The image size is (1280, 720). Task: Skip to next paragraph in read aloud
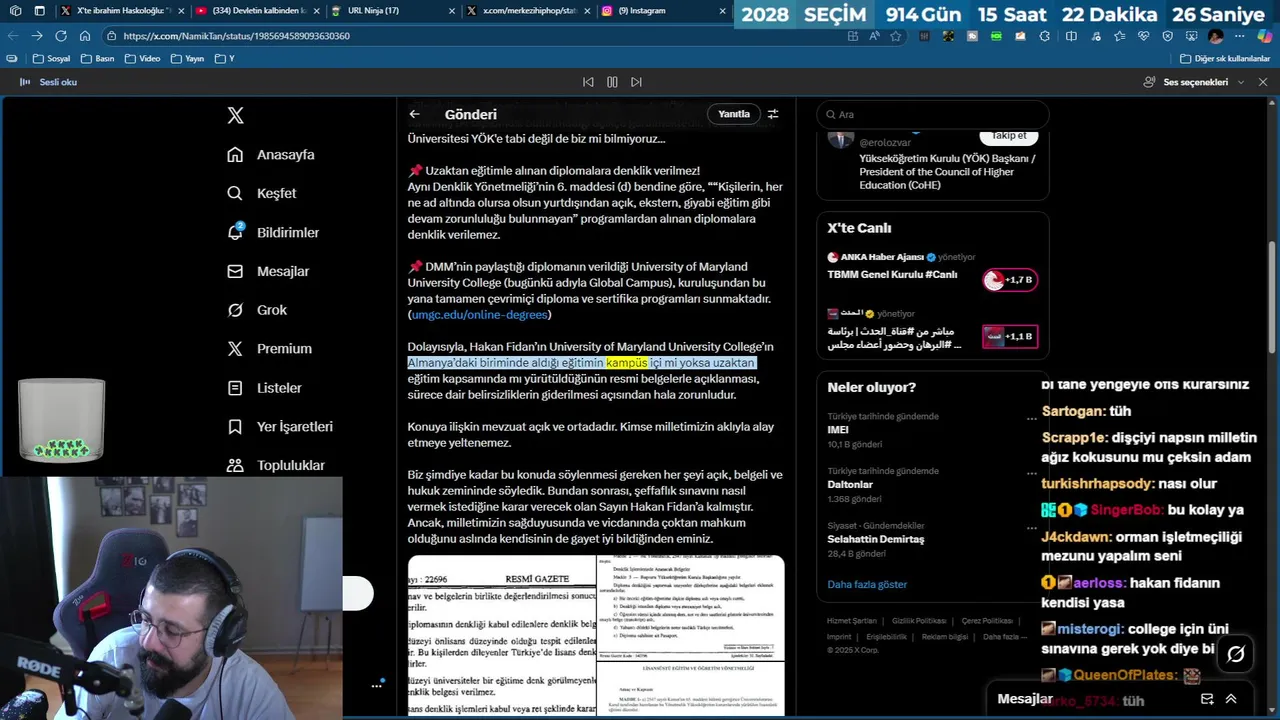[636, 82]
